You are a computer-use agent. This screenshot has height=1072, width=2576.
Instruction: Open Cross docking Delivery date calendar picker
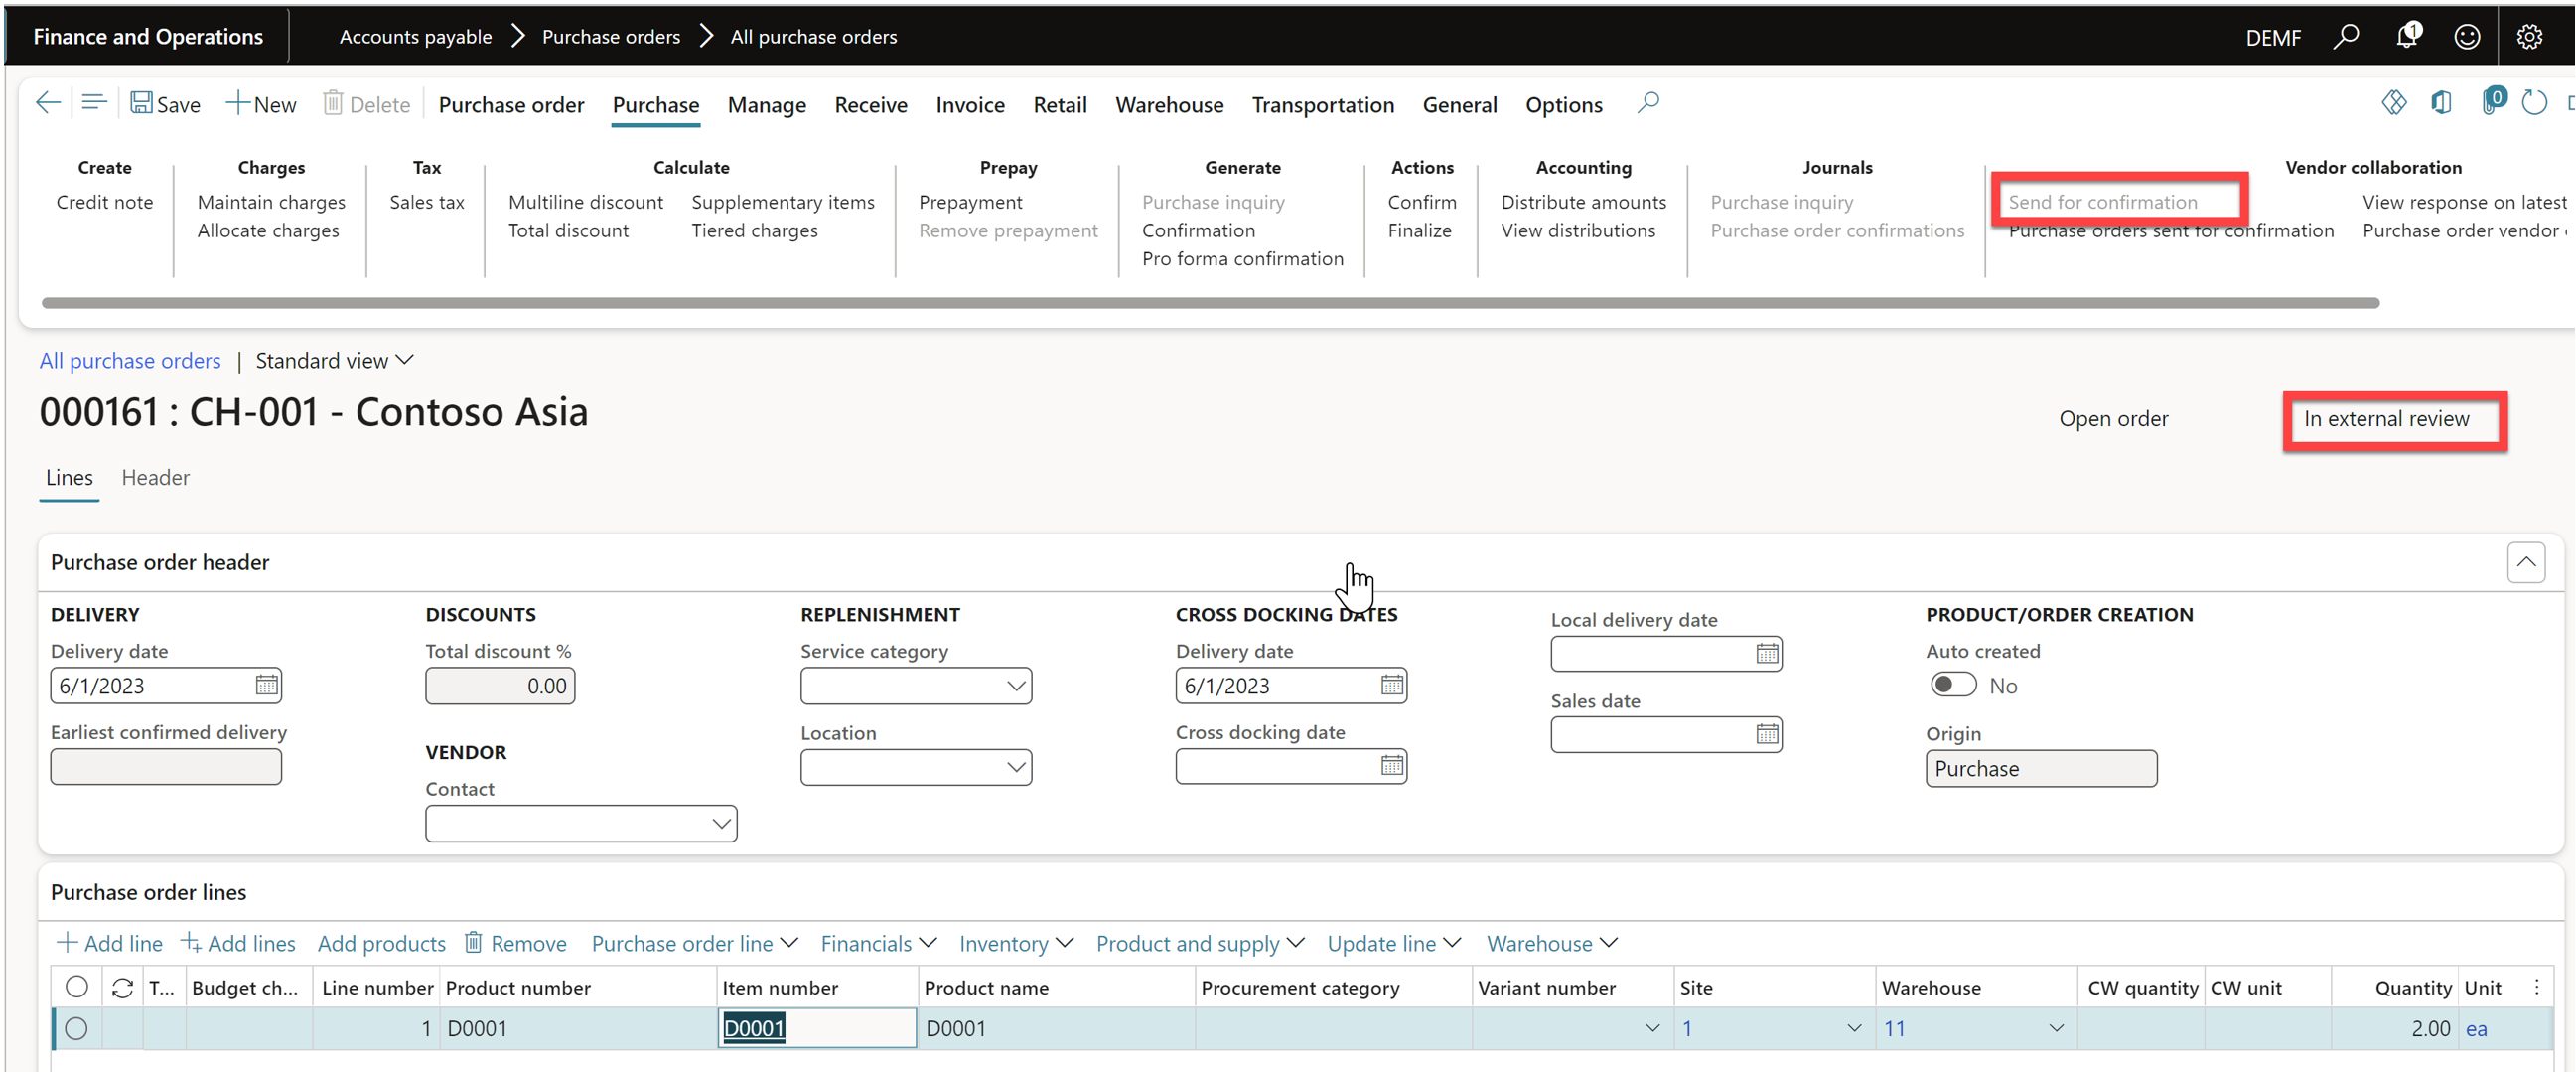pyautogui.click(x=1391, y=685)
